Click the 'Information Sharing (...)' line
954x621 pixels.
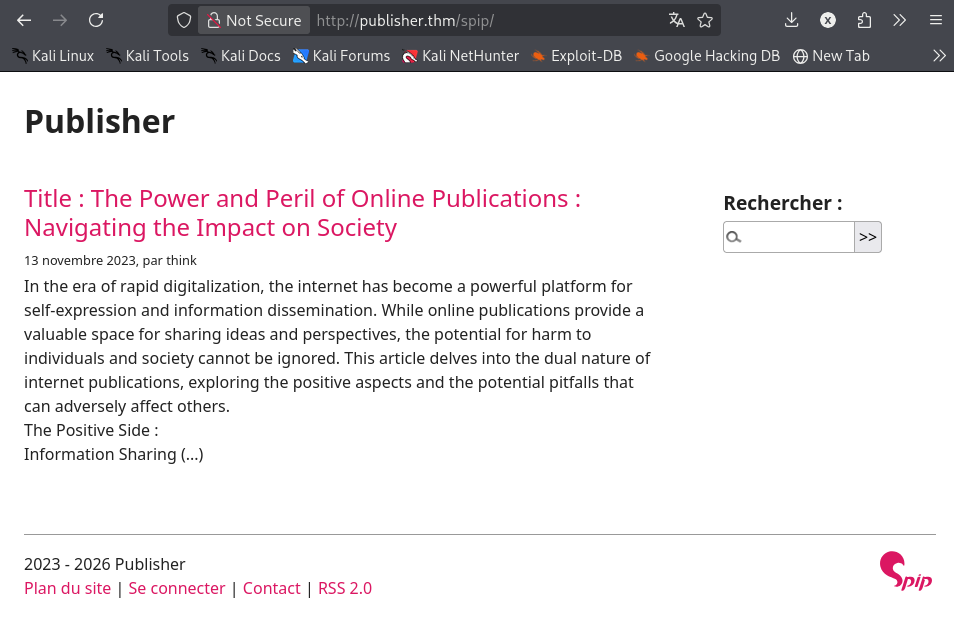pos(114,454)
